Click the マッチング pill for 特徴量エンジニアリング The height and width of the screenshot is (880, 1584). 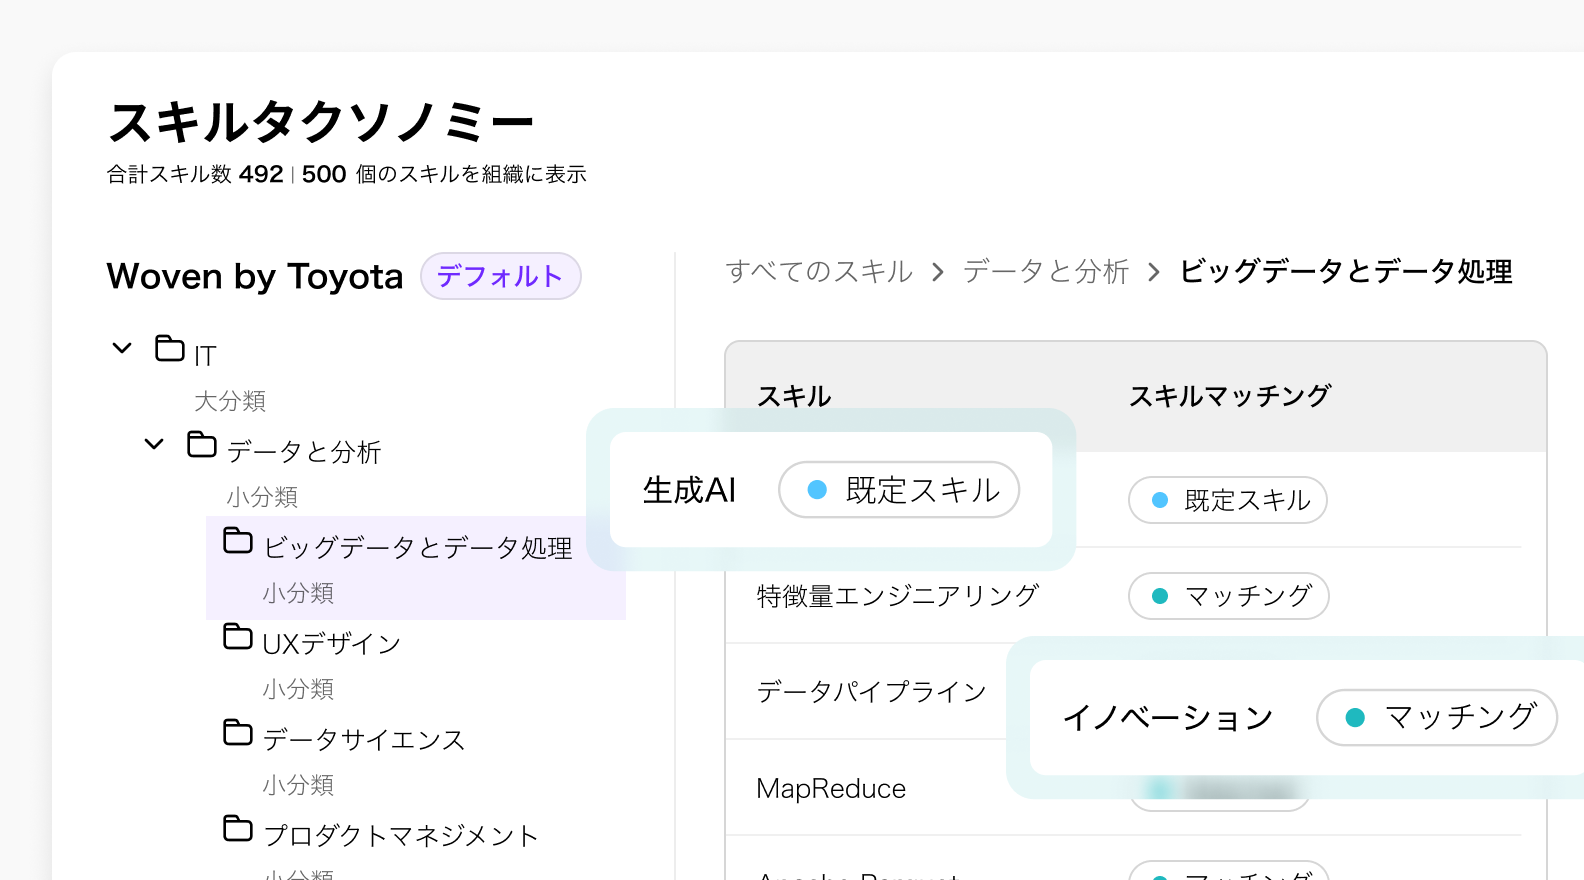coord(1228,596)
